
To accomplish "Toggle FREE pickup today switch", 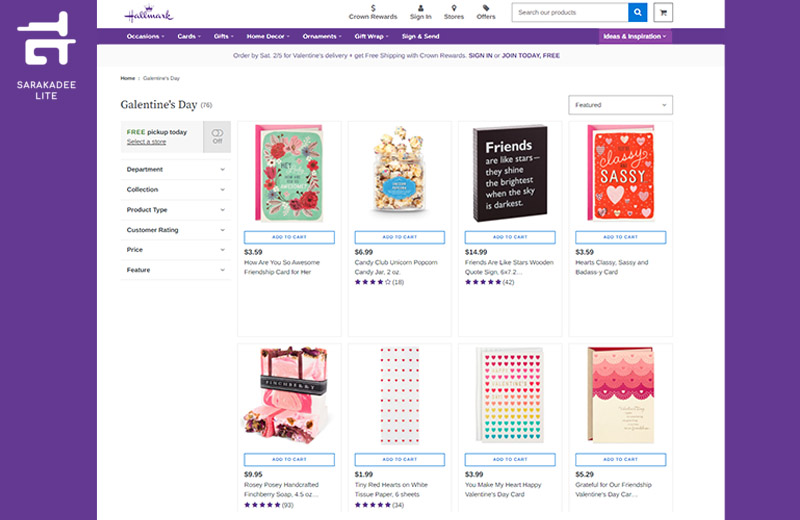I will click(217, 136).
